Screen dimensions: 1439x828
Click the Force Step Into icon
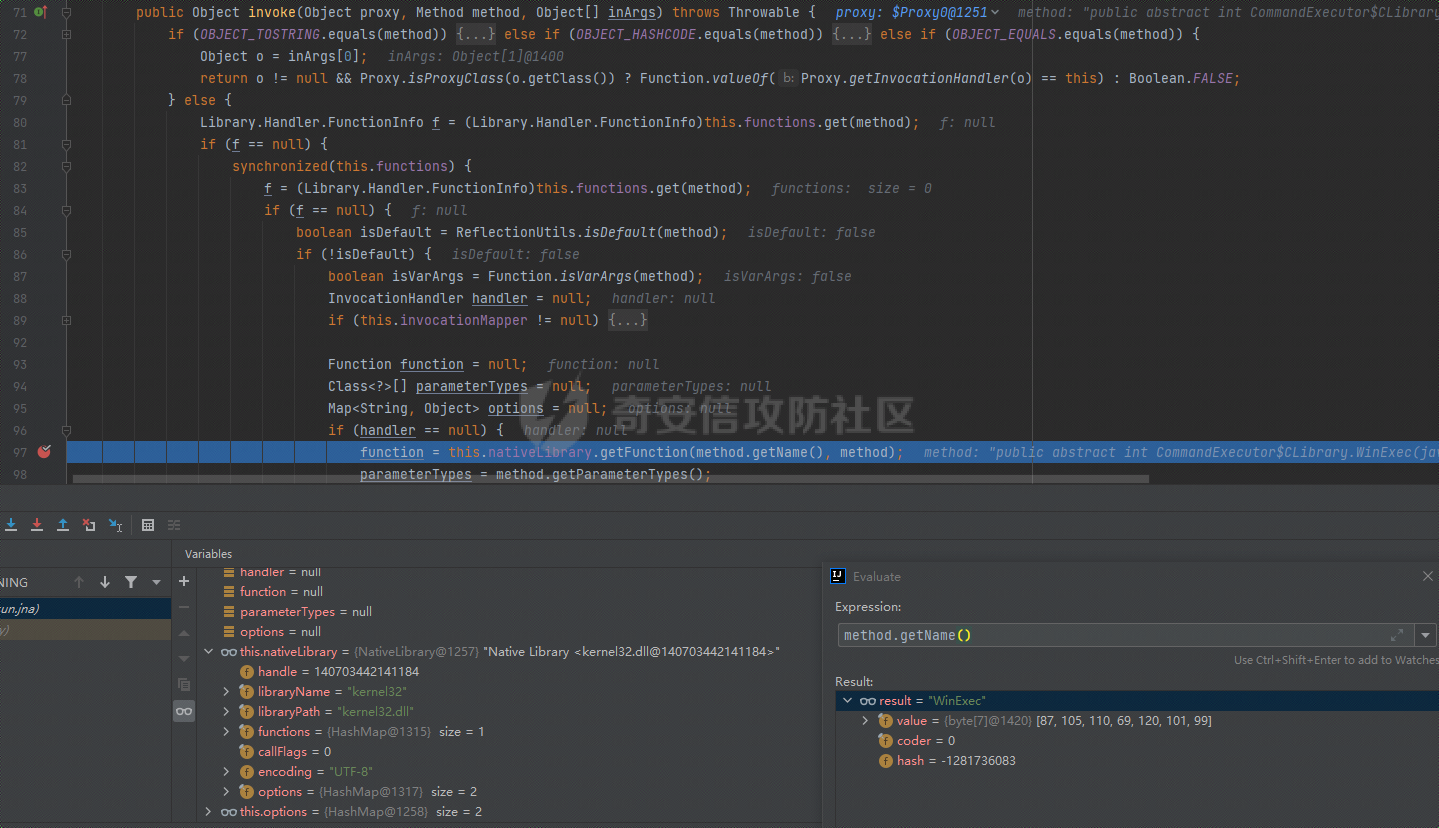click(x=37, y=525)
